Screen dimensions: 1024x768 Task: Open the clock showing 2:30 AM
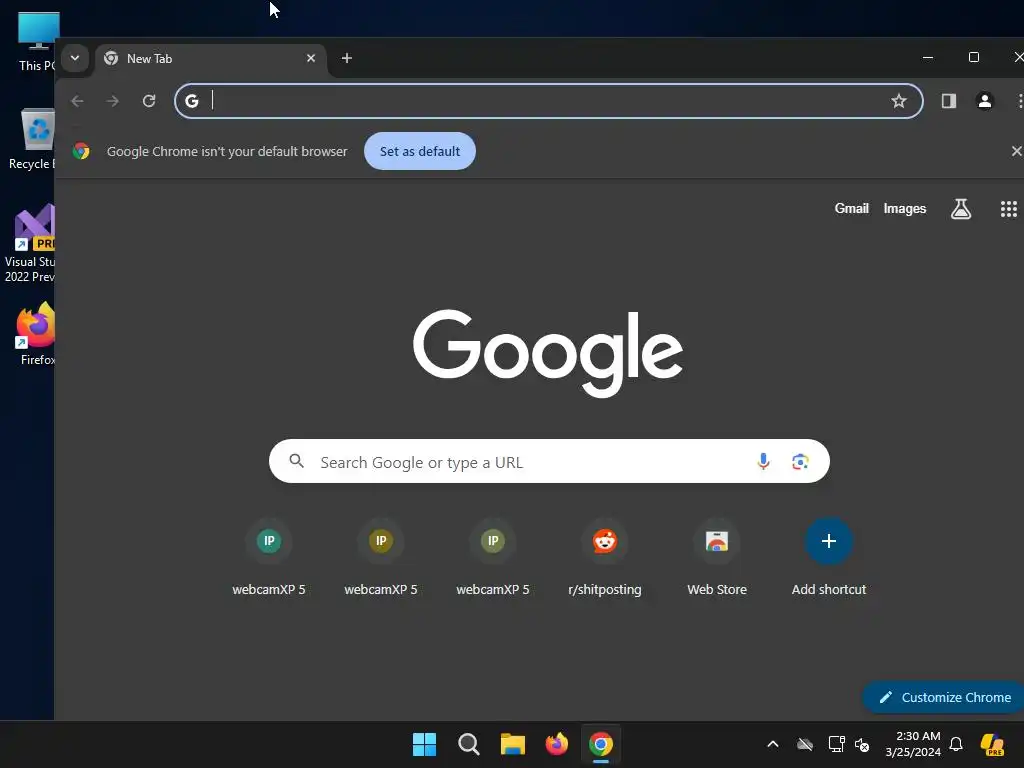click(x=913, y=744)
